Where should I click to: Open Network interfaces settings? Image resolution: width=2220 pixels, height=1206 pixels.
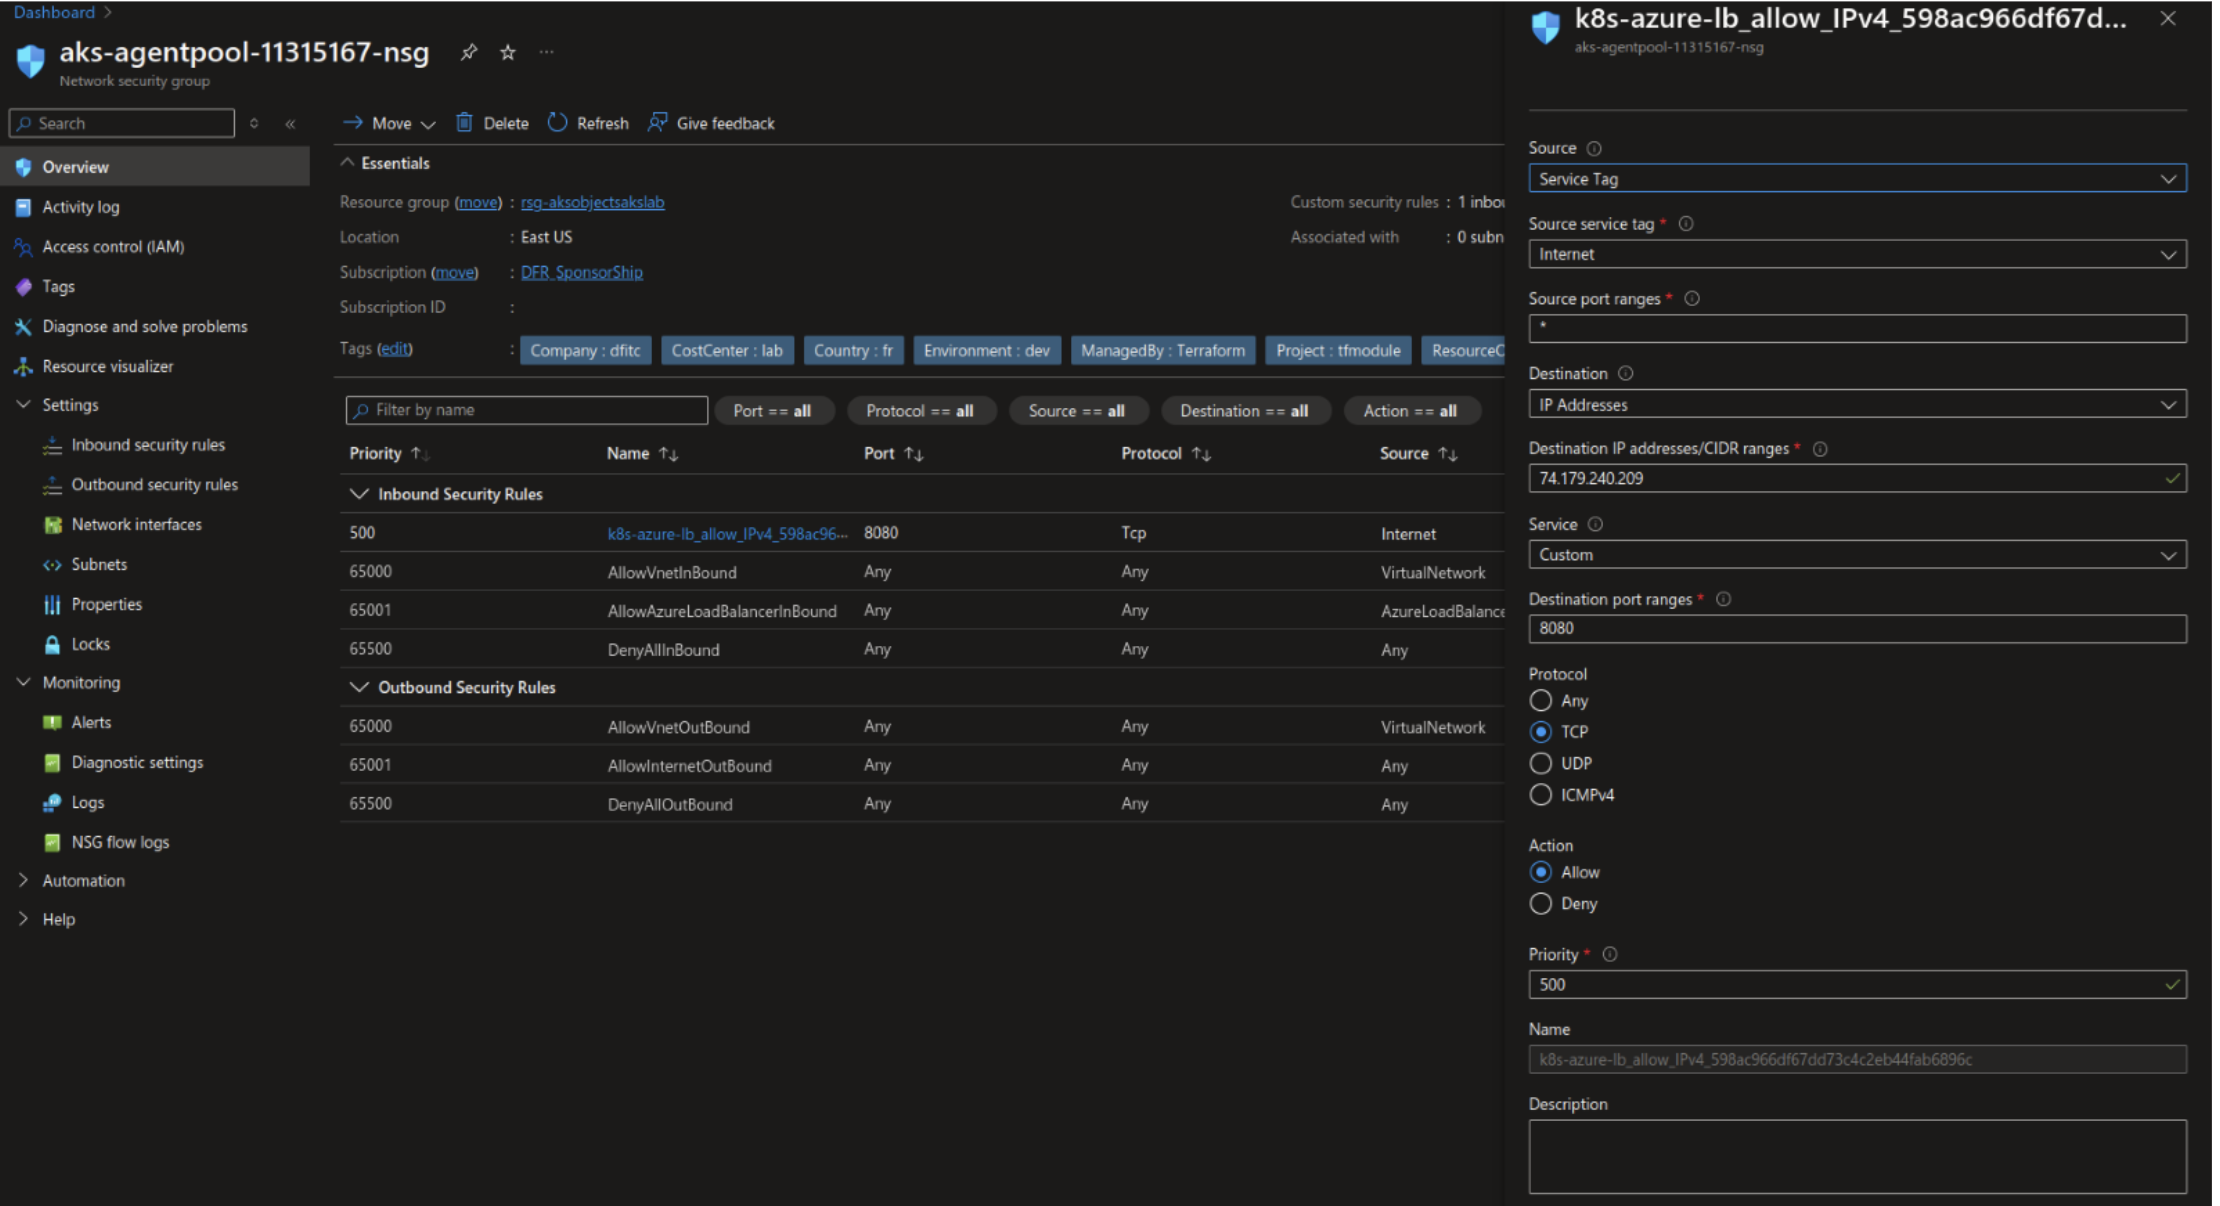pyautogui.click(x=135, y=524)
